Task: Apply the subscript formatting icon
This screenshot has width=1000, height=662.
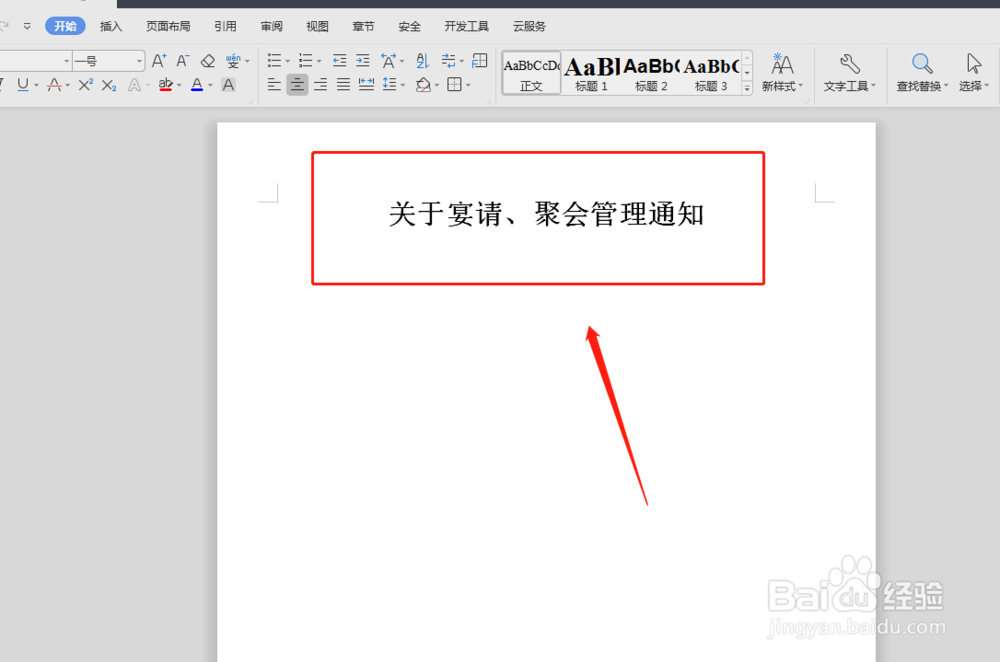Action: [106, 85]
